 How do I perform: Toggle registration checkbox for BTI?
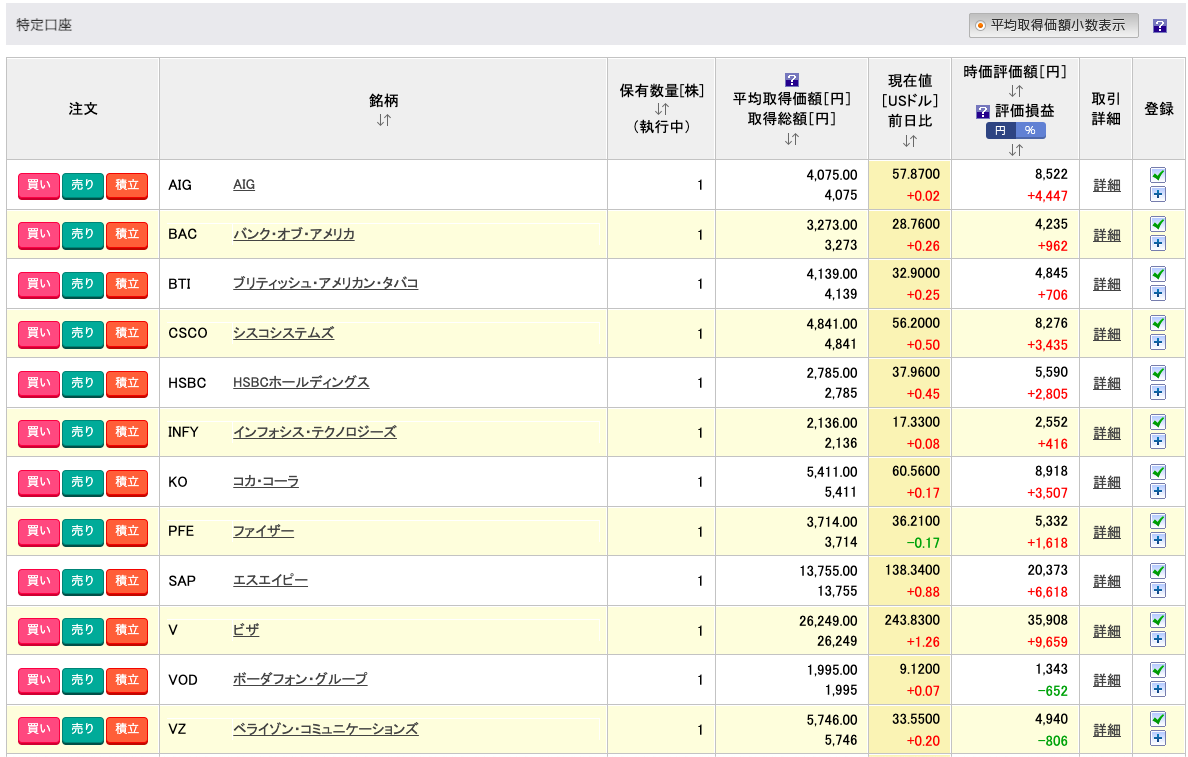tap(1158, 274)
